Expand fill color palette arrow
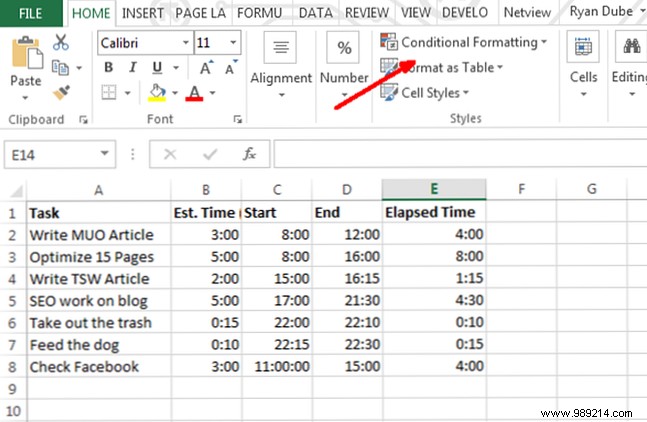Screen dimensions: 647x422 coord(175,93)
